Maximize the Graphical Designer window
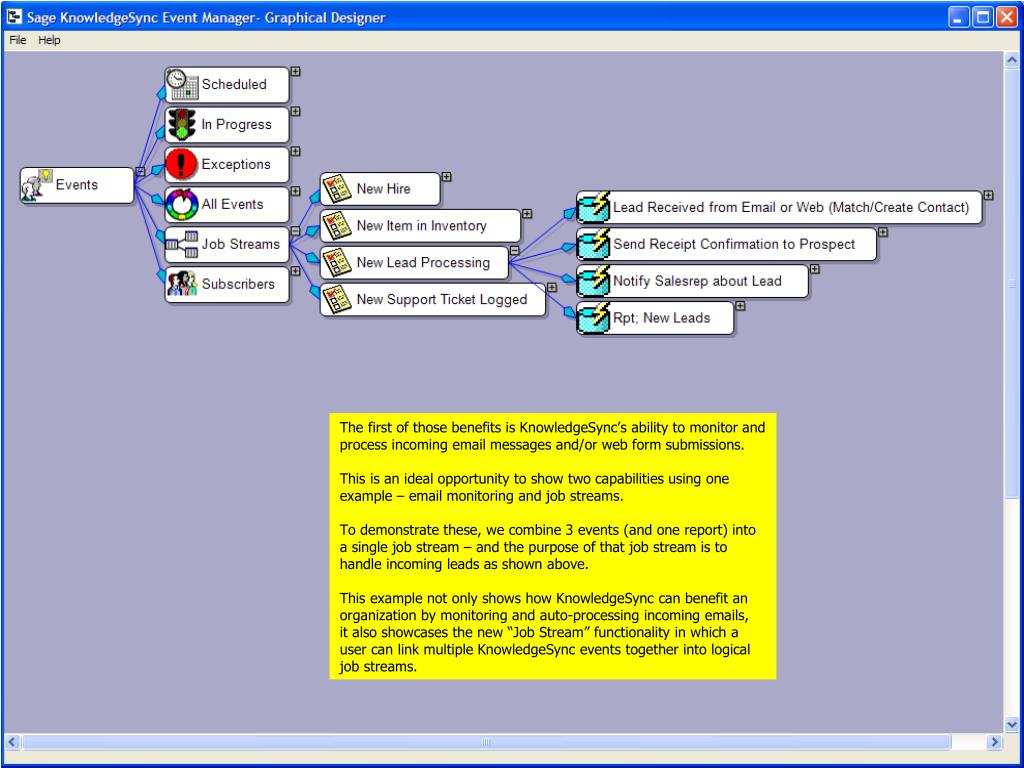The width and height of the screenshot is (1024, 768). point(983,17)
